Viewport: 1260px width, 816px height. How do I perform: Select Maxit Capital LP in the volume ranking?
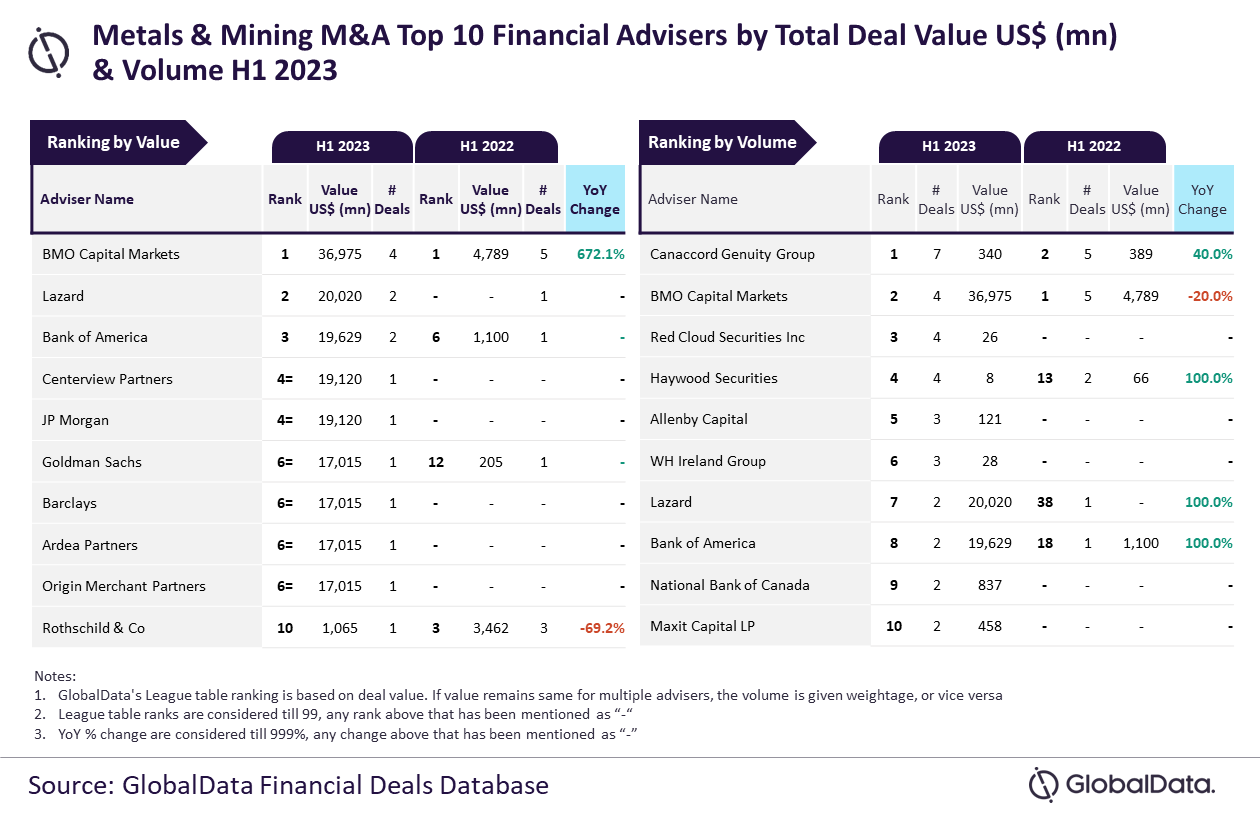[x=702, y=626]
